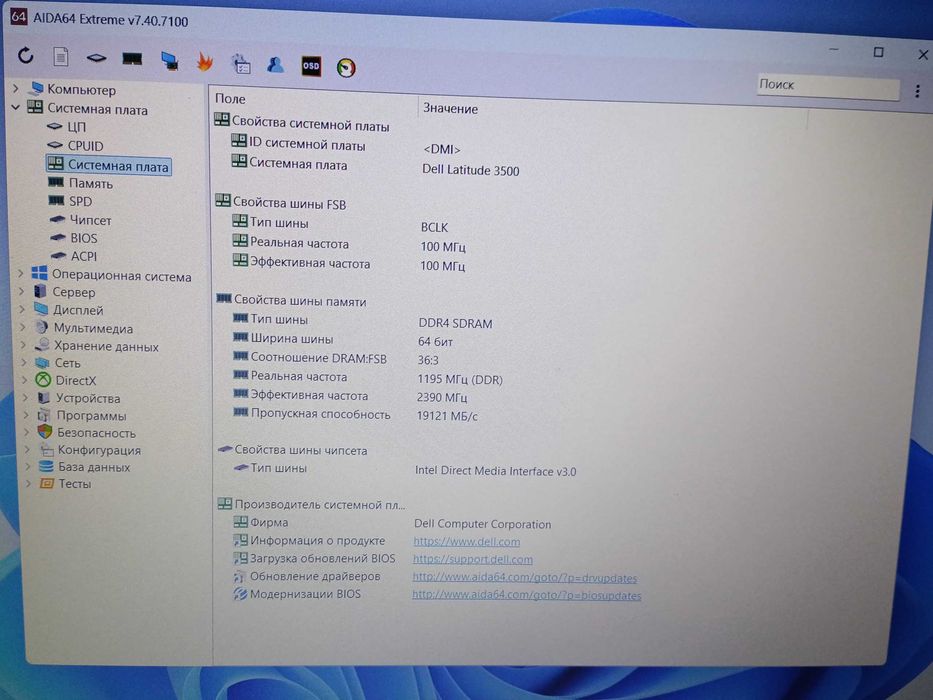This screenshot has height=700, width=933.
Task: Open the Report document icon
Action: (61, 57)
